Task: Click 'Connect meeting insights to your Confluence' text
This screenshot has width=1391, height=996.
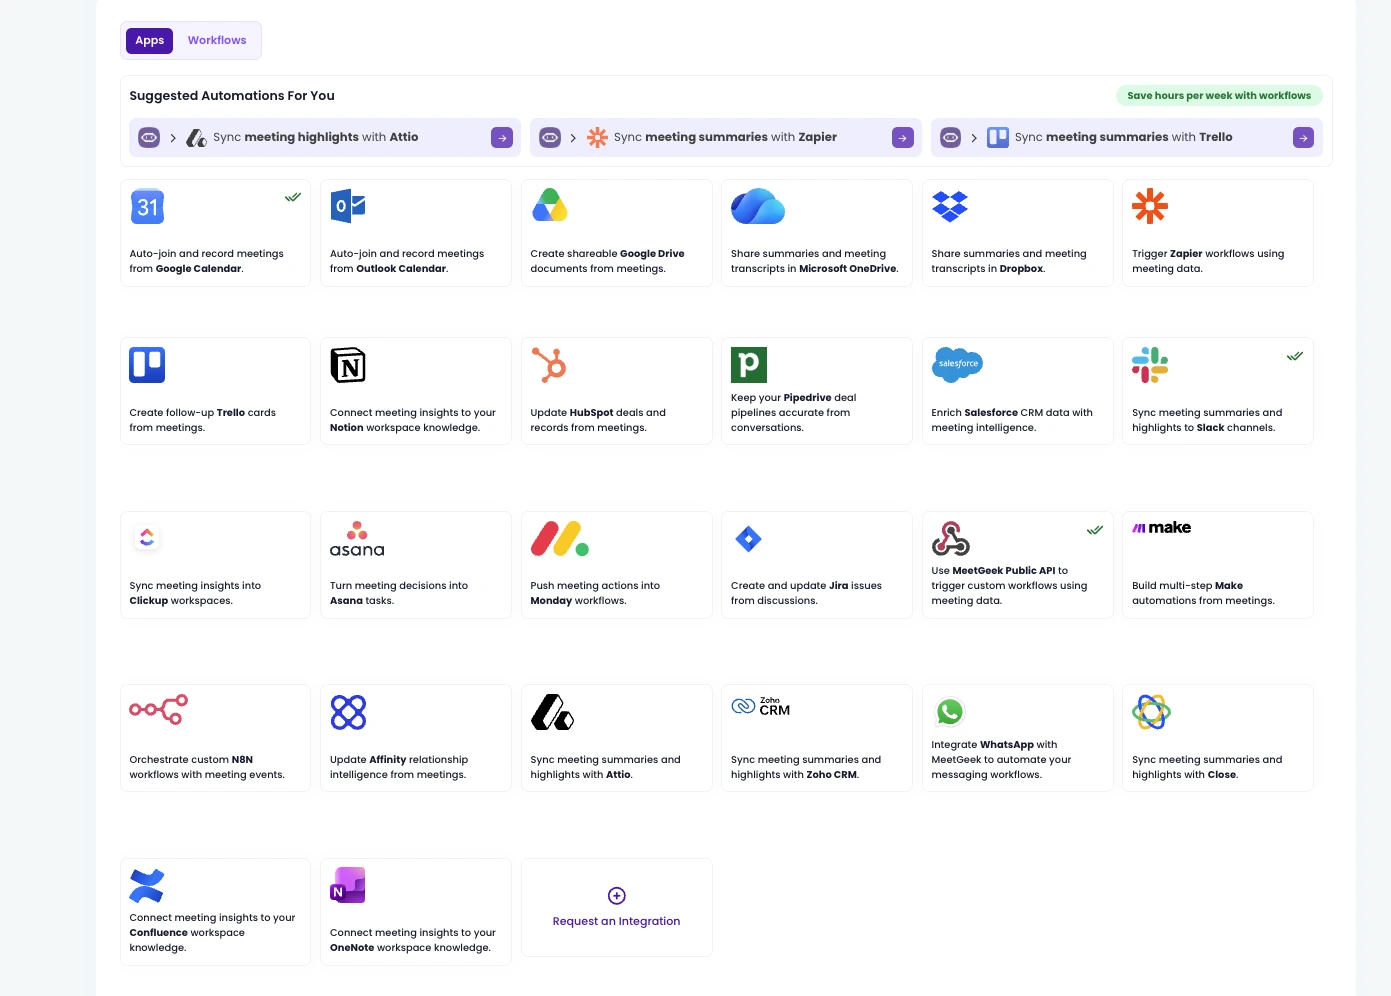Action: click(212, 932)
